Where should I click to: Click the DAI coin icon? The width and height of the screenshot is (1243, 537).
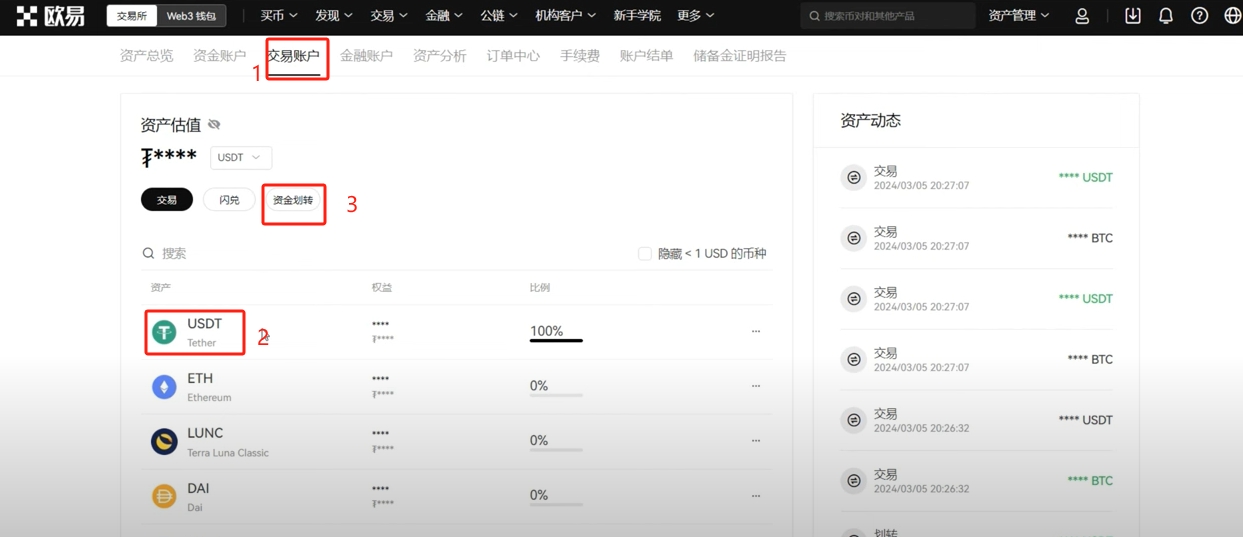coord(164,496)
